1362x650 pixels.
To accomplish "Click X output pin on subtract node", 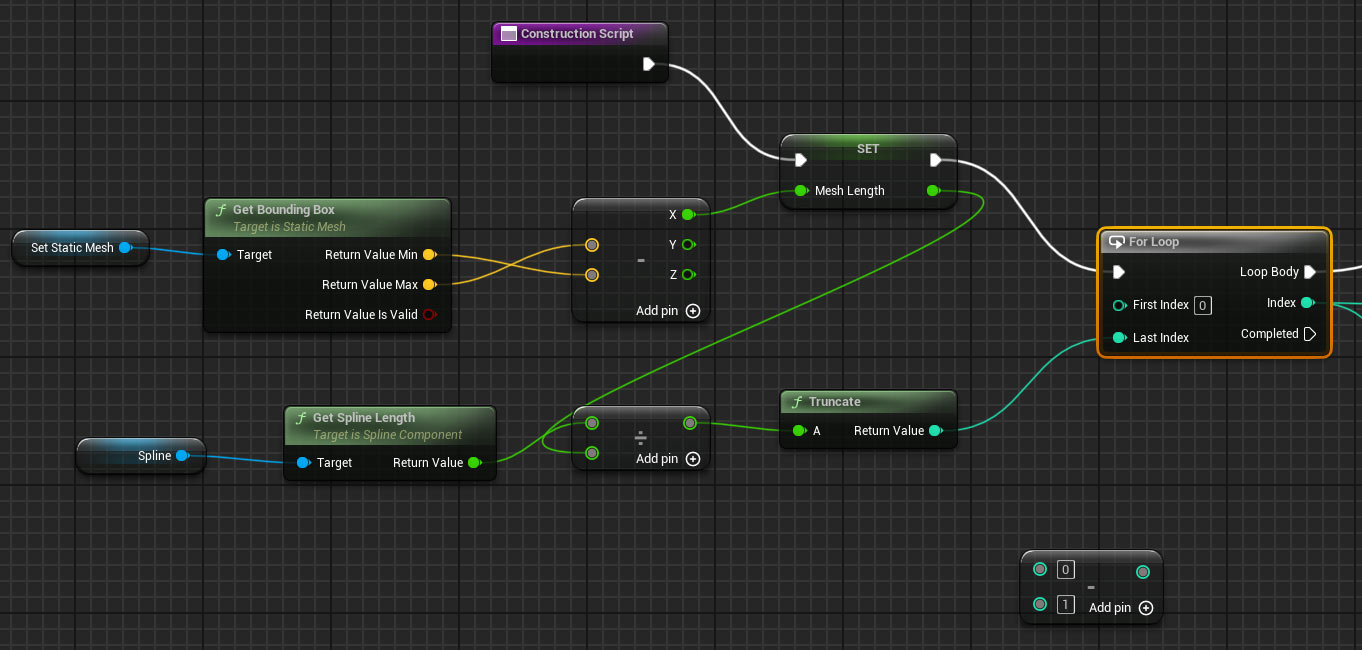I will click(x=688, y=214).
